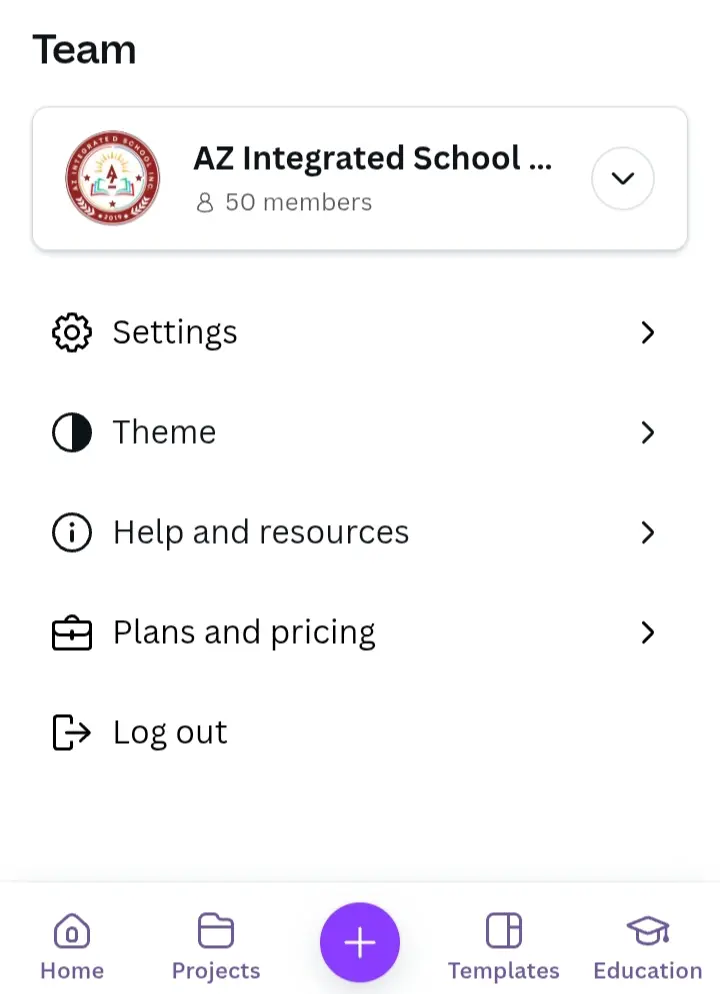720x994 pixels.
Task: Open Theme via its chevron arrow
Action: (647, 432)
